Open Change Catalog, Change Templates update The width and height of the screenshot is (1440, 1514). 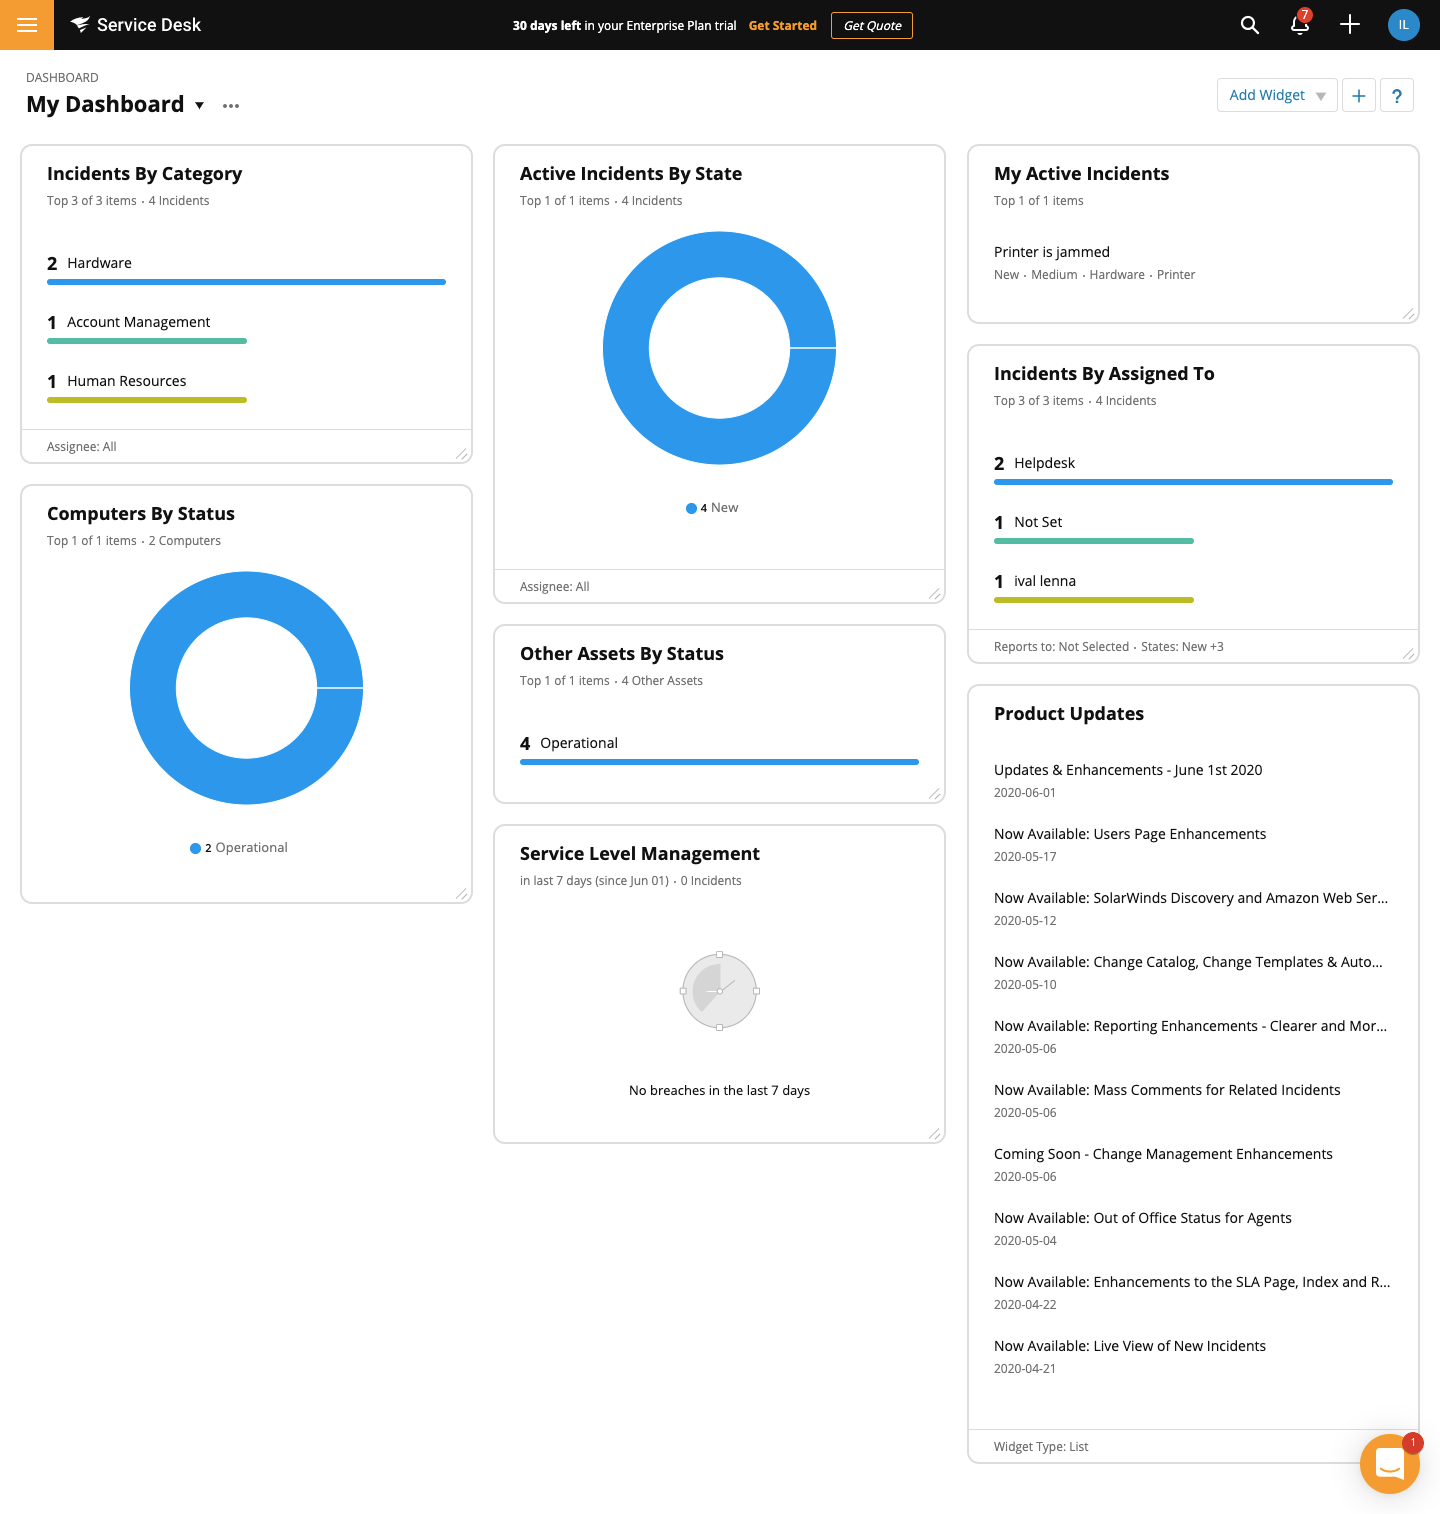tap(1188, 962)
